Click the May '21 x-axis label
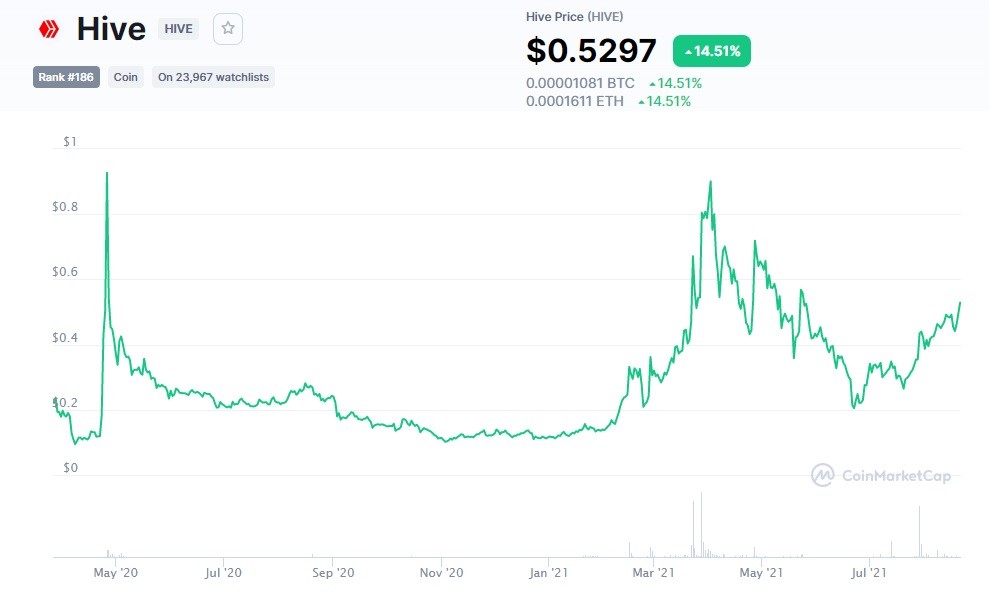The width and height of the screenshot is (989, 594). coord(761,573)
